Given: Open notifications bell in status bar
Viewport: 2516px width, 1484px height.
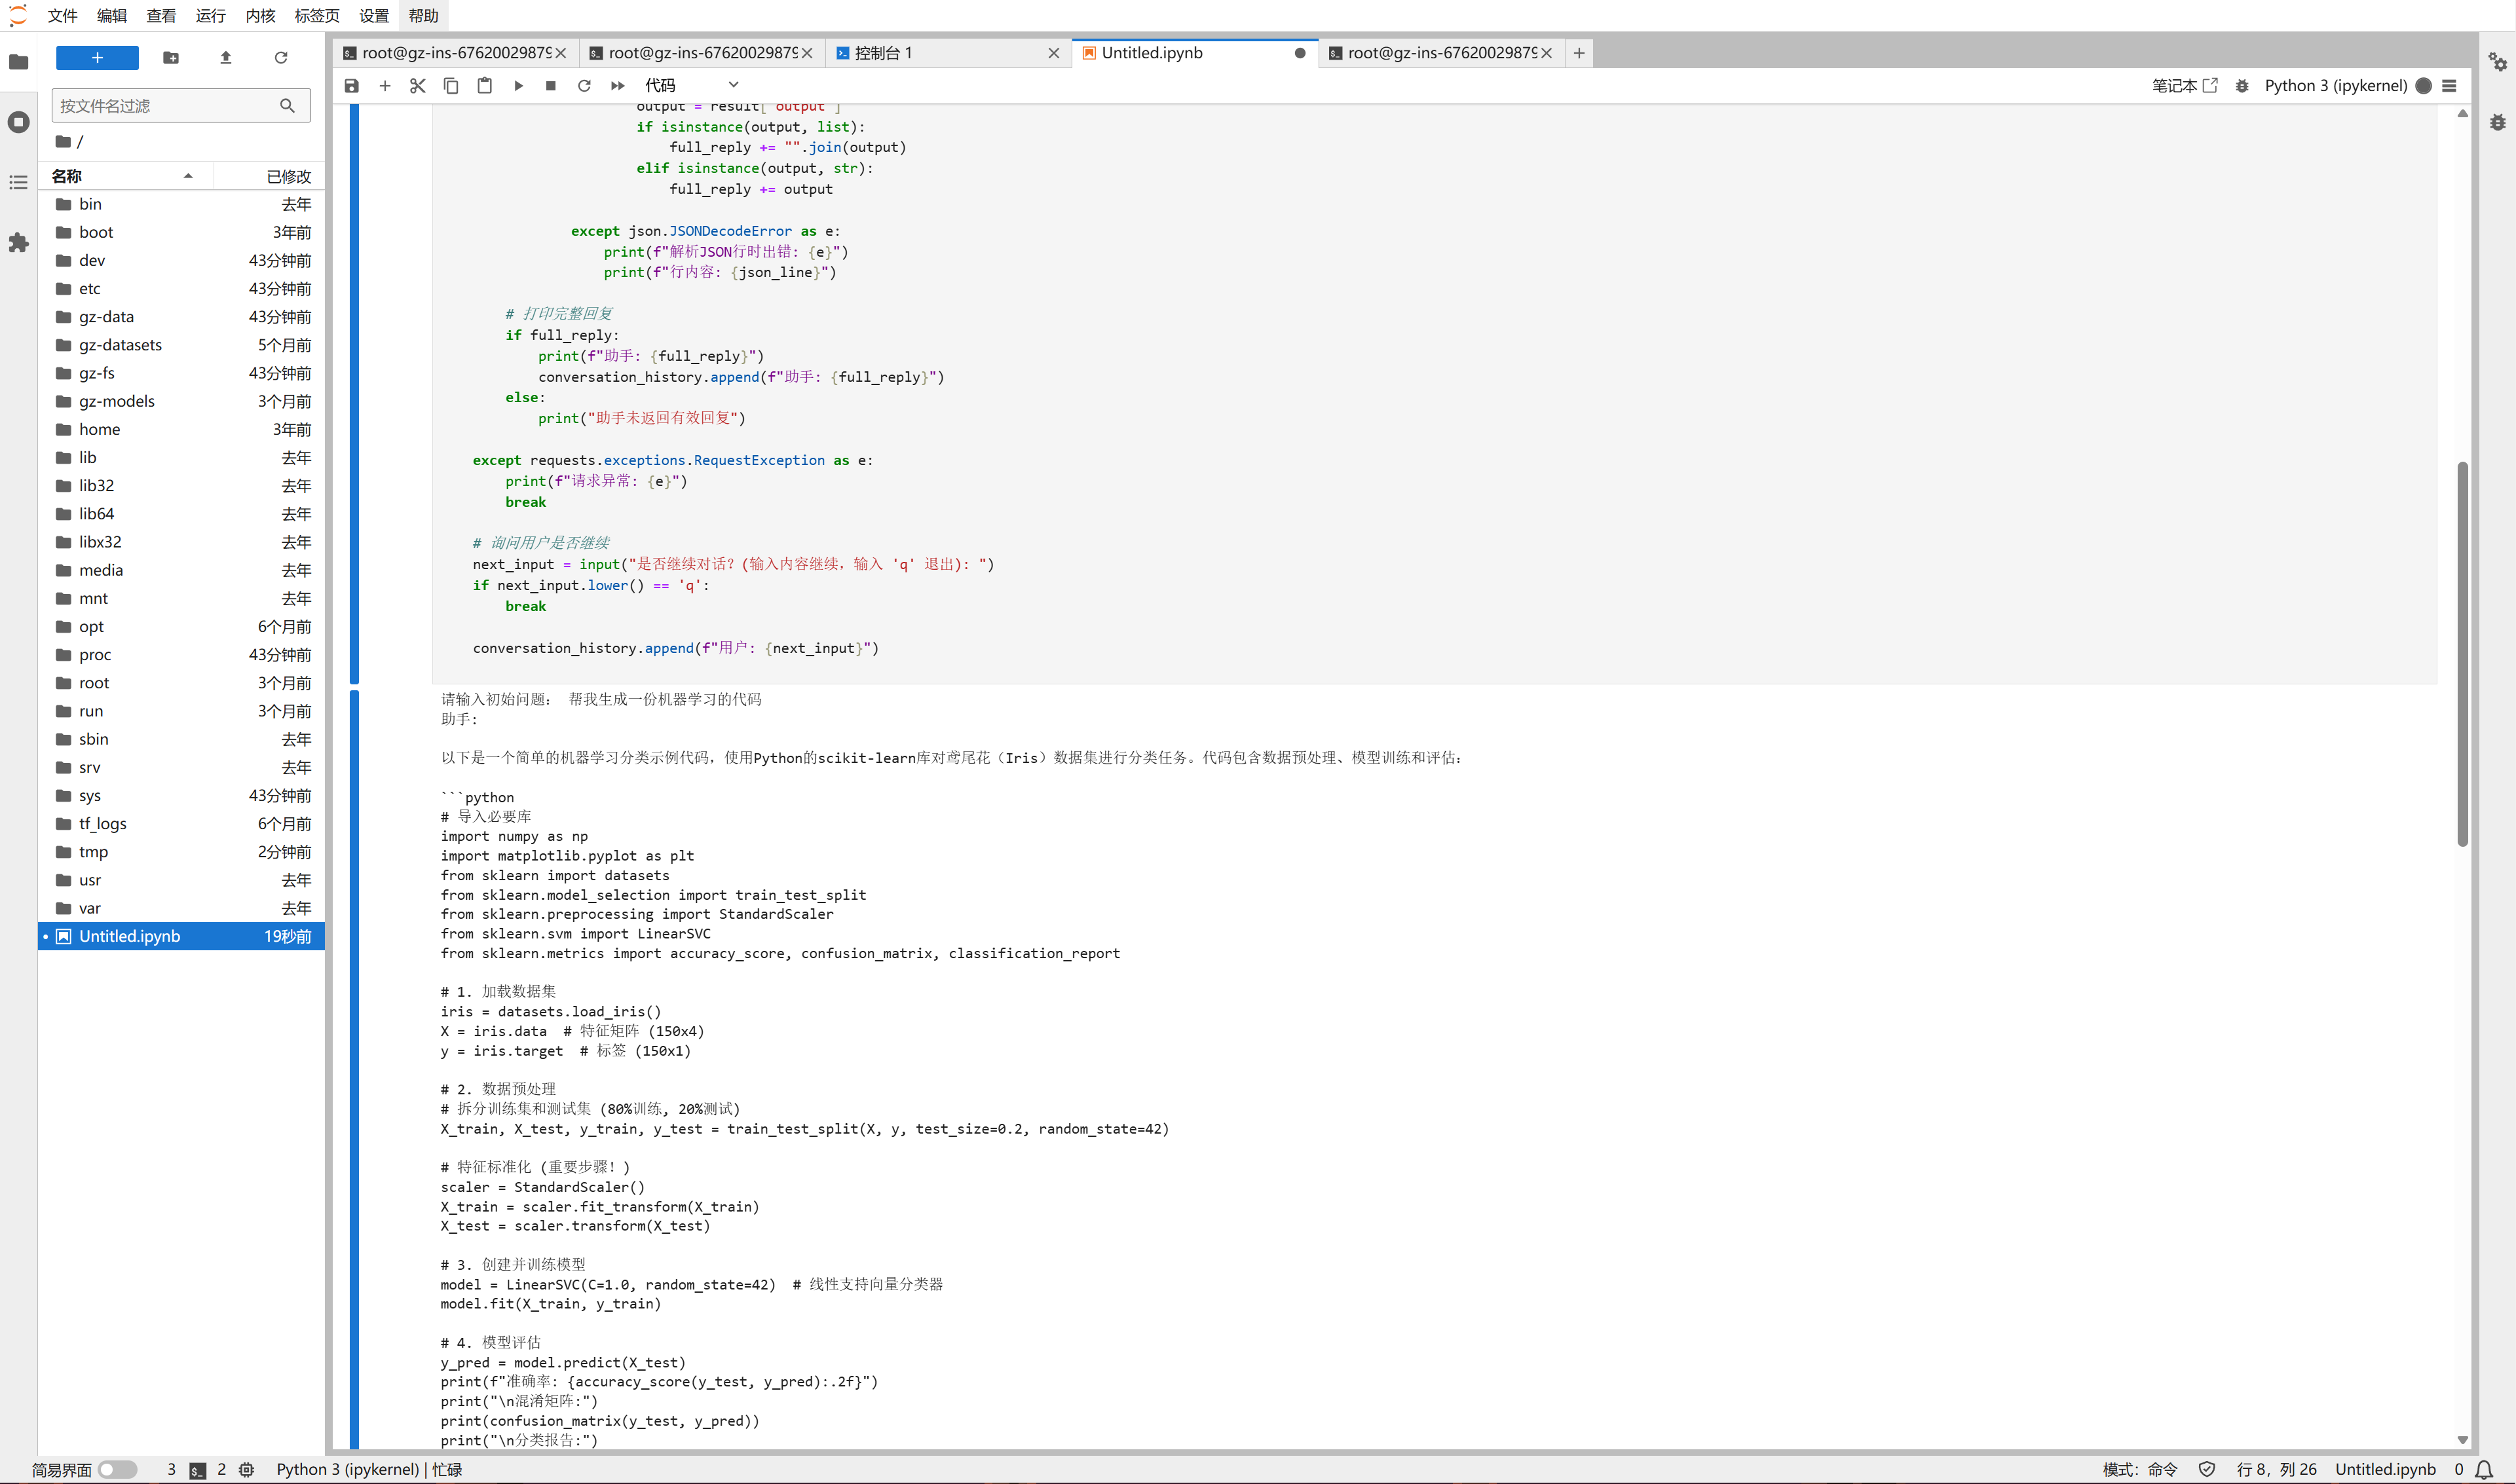Looking at the screenshot, I should click(x=2484, y=1469).
